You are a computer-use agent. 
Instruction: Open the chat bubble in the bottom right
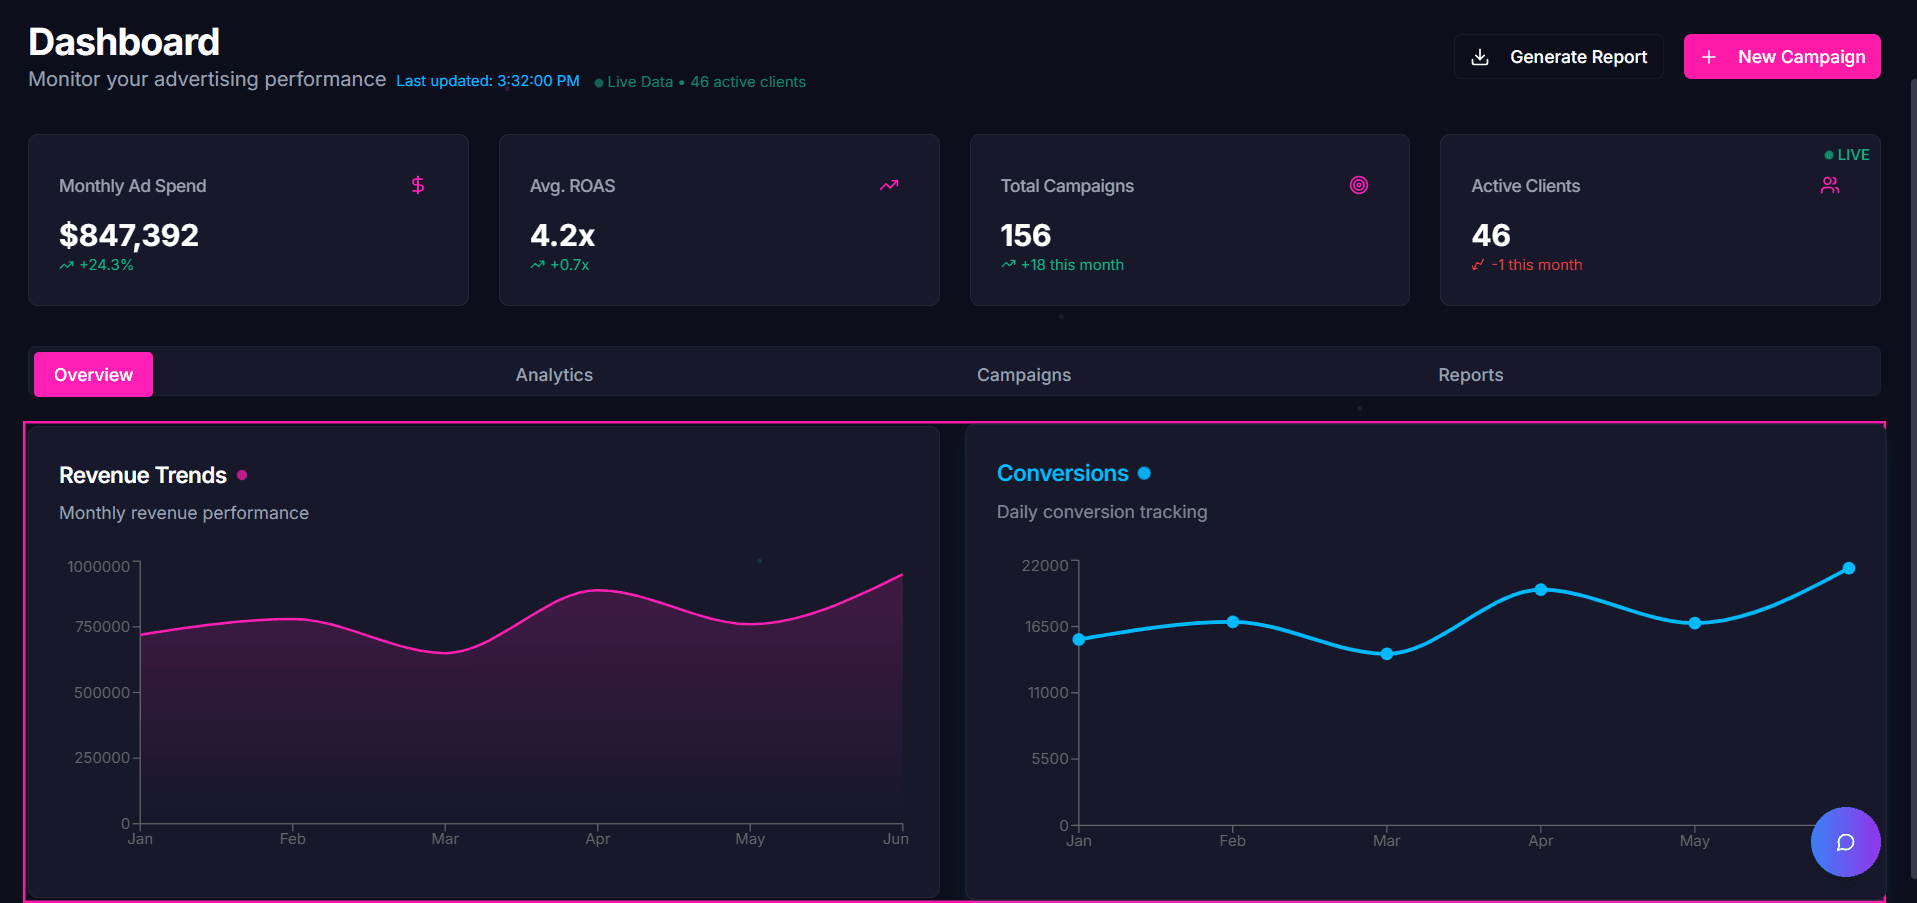click(1845, 842)
